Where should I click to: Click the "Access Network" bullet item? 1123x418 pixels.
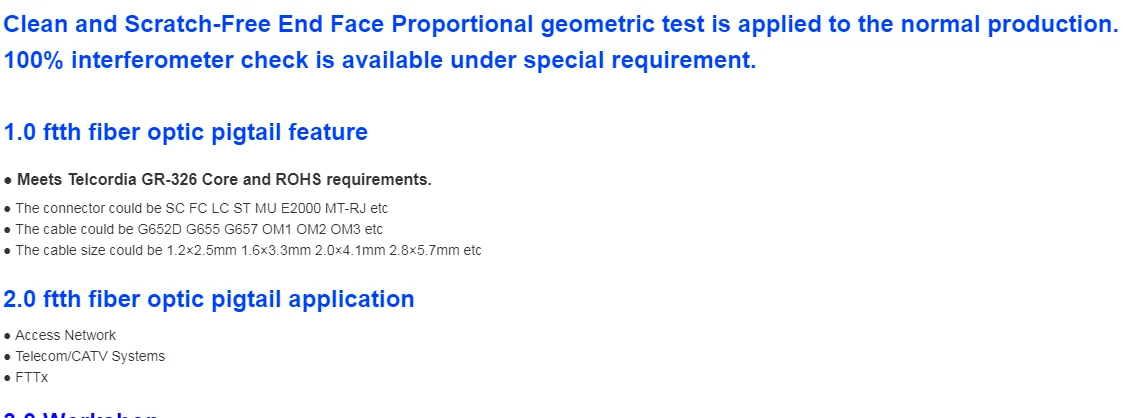tap(65, 335)
